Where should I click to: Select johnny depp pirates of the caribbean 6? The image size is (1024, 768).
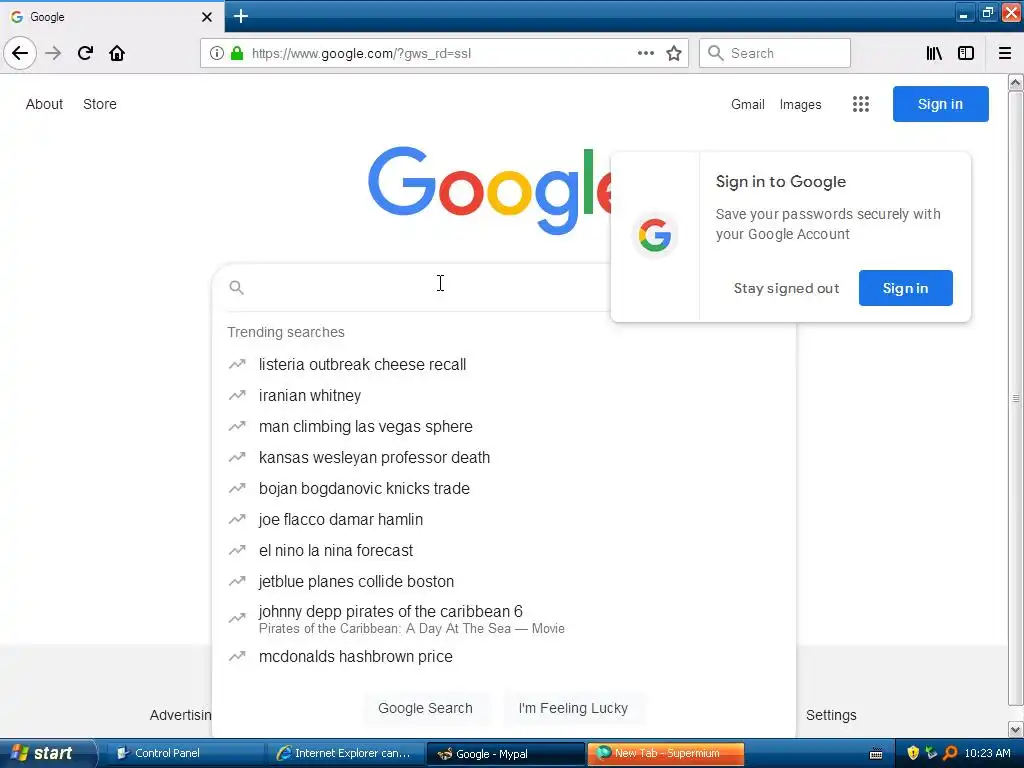[x=504, y=619]
